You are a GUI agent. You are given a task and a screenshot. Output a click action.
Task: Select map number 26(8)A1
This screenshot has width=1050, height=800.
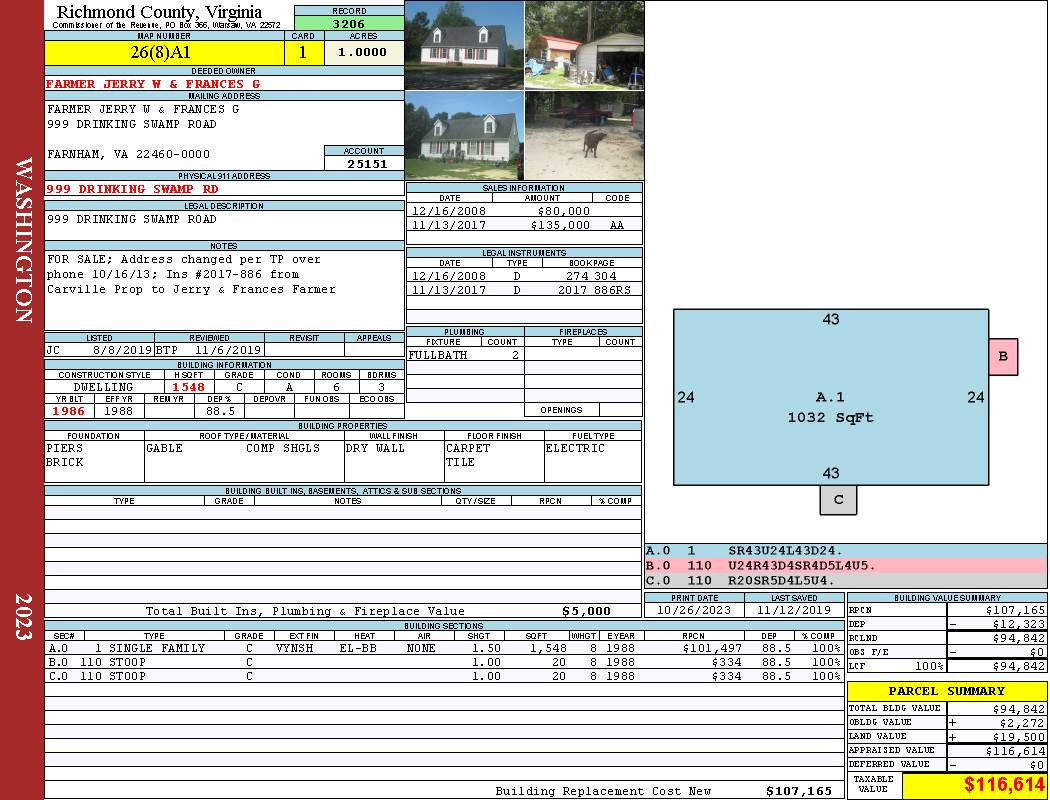coord(161,52)
